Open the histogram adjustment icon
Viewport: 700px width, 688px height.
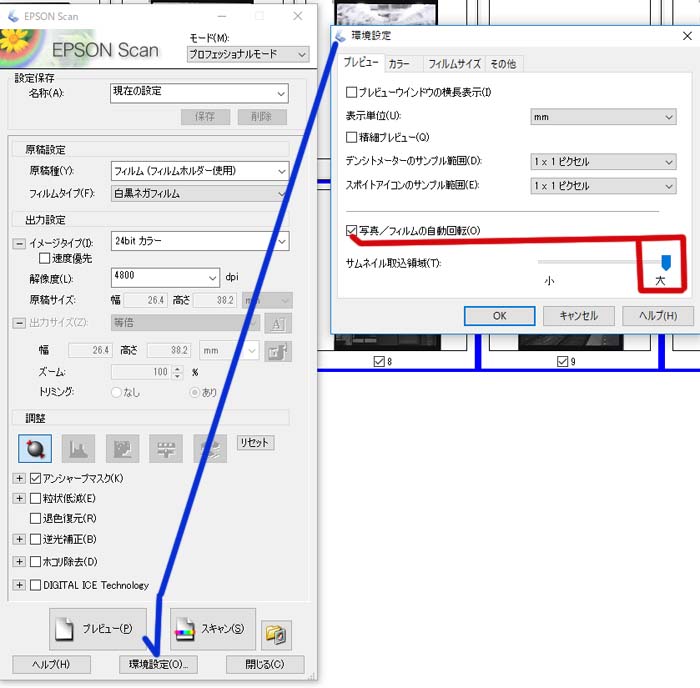[x=78, y=448]
